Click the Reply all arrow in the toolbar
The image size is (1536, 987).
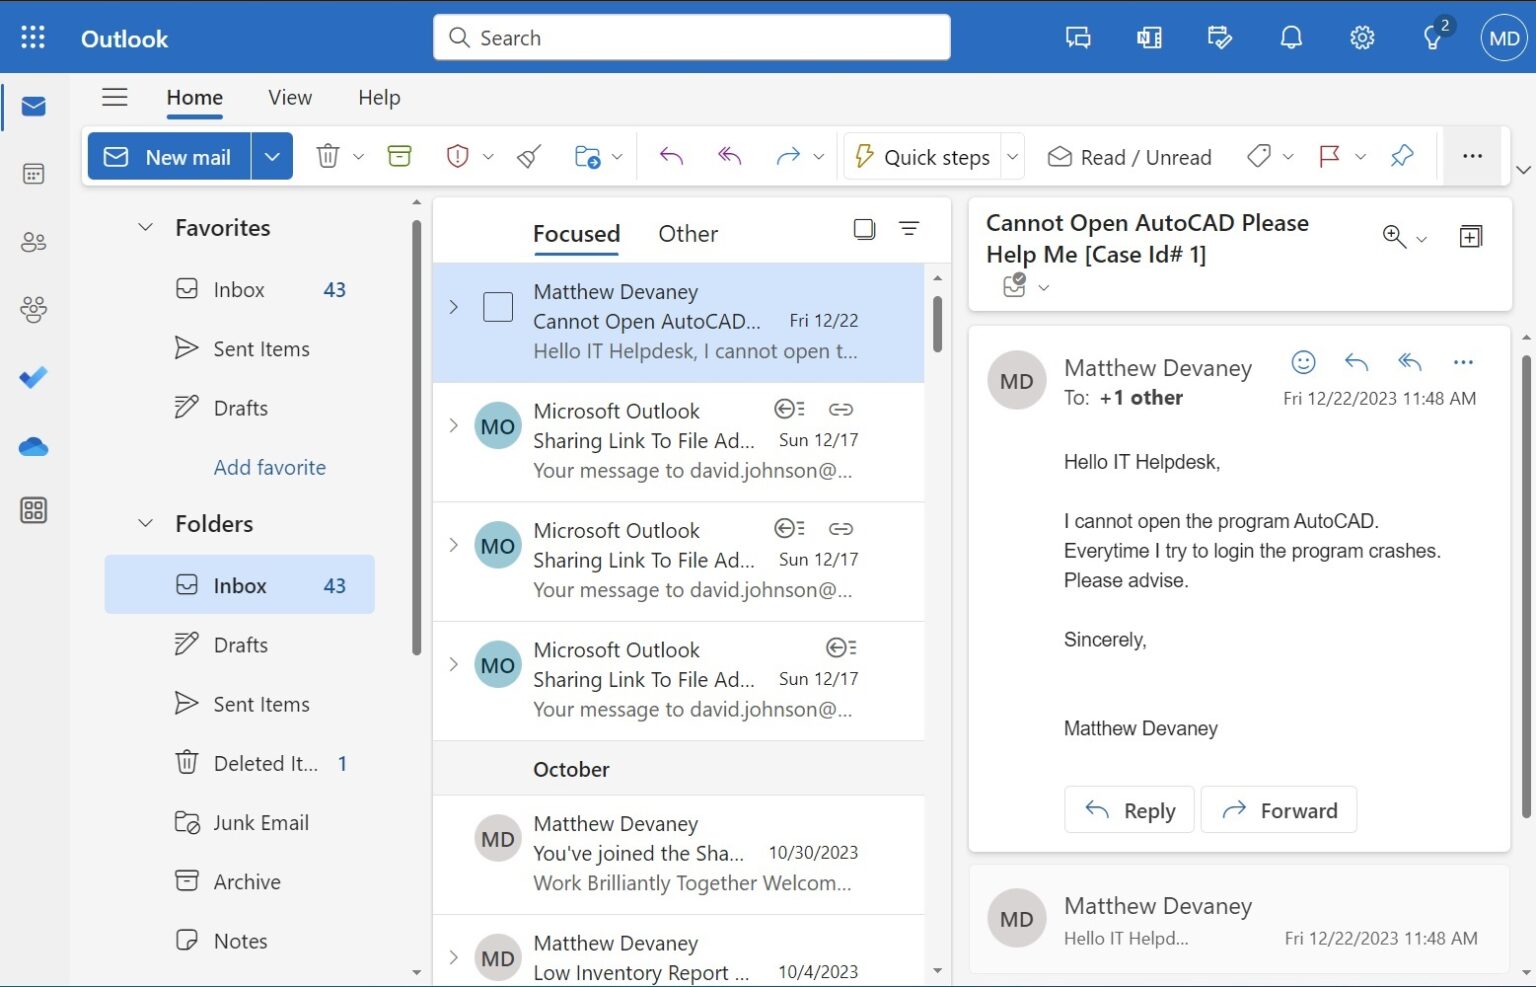pyautogui.click(x=728, y=156)
